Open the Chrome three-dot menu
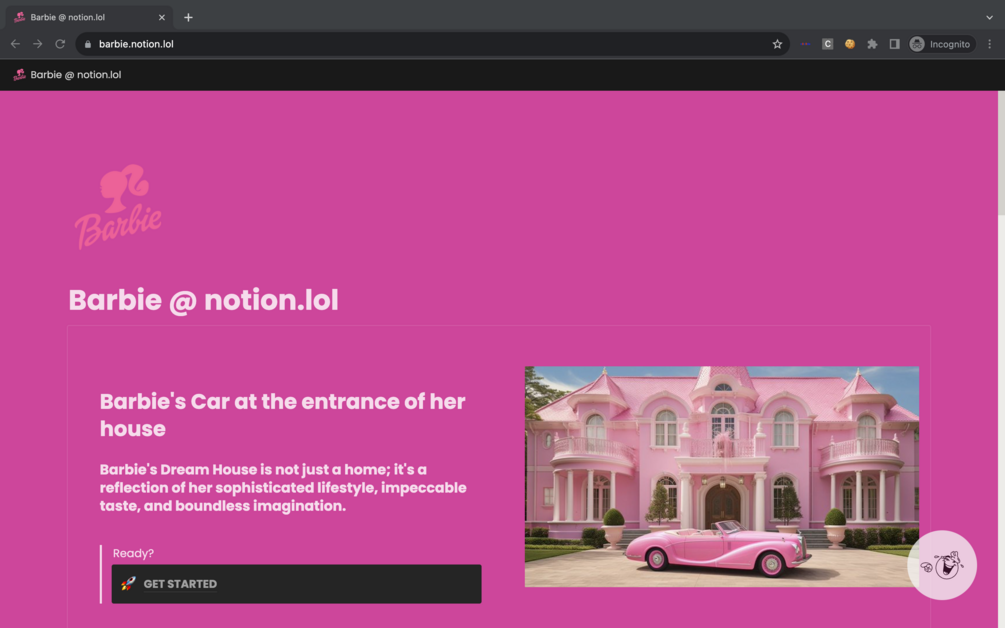 (990, 44)
